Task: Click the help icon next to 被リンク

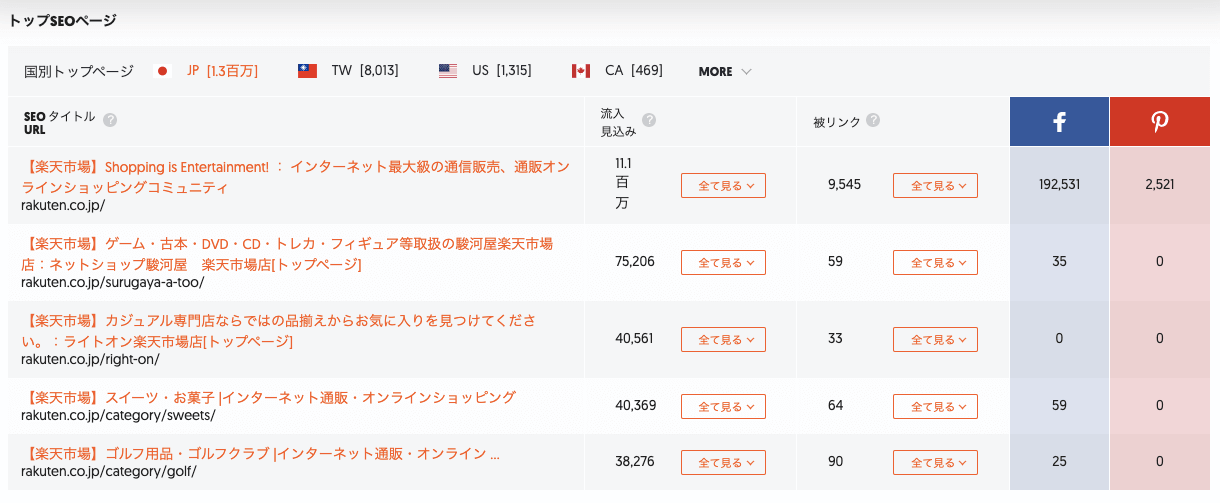Action: click(873, 120)
